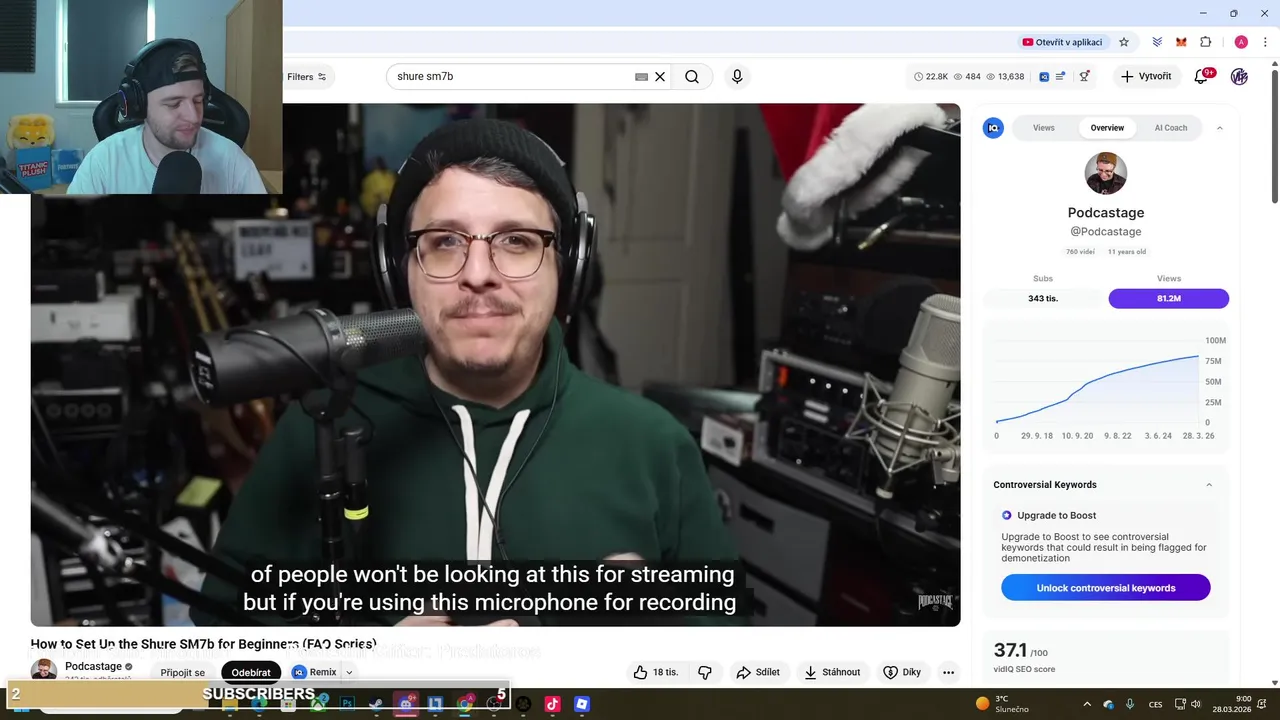Click into the 'shure sm7b' search field
This screenshot has height=720, width=1280.
click(510, 77)
